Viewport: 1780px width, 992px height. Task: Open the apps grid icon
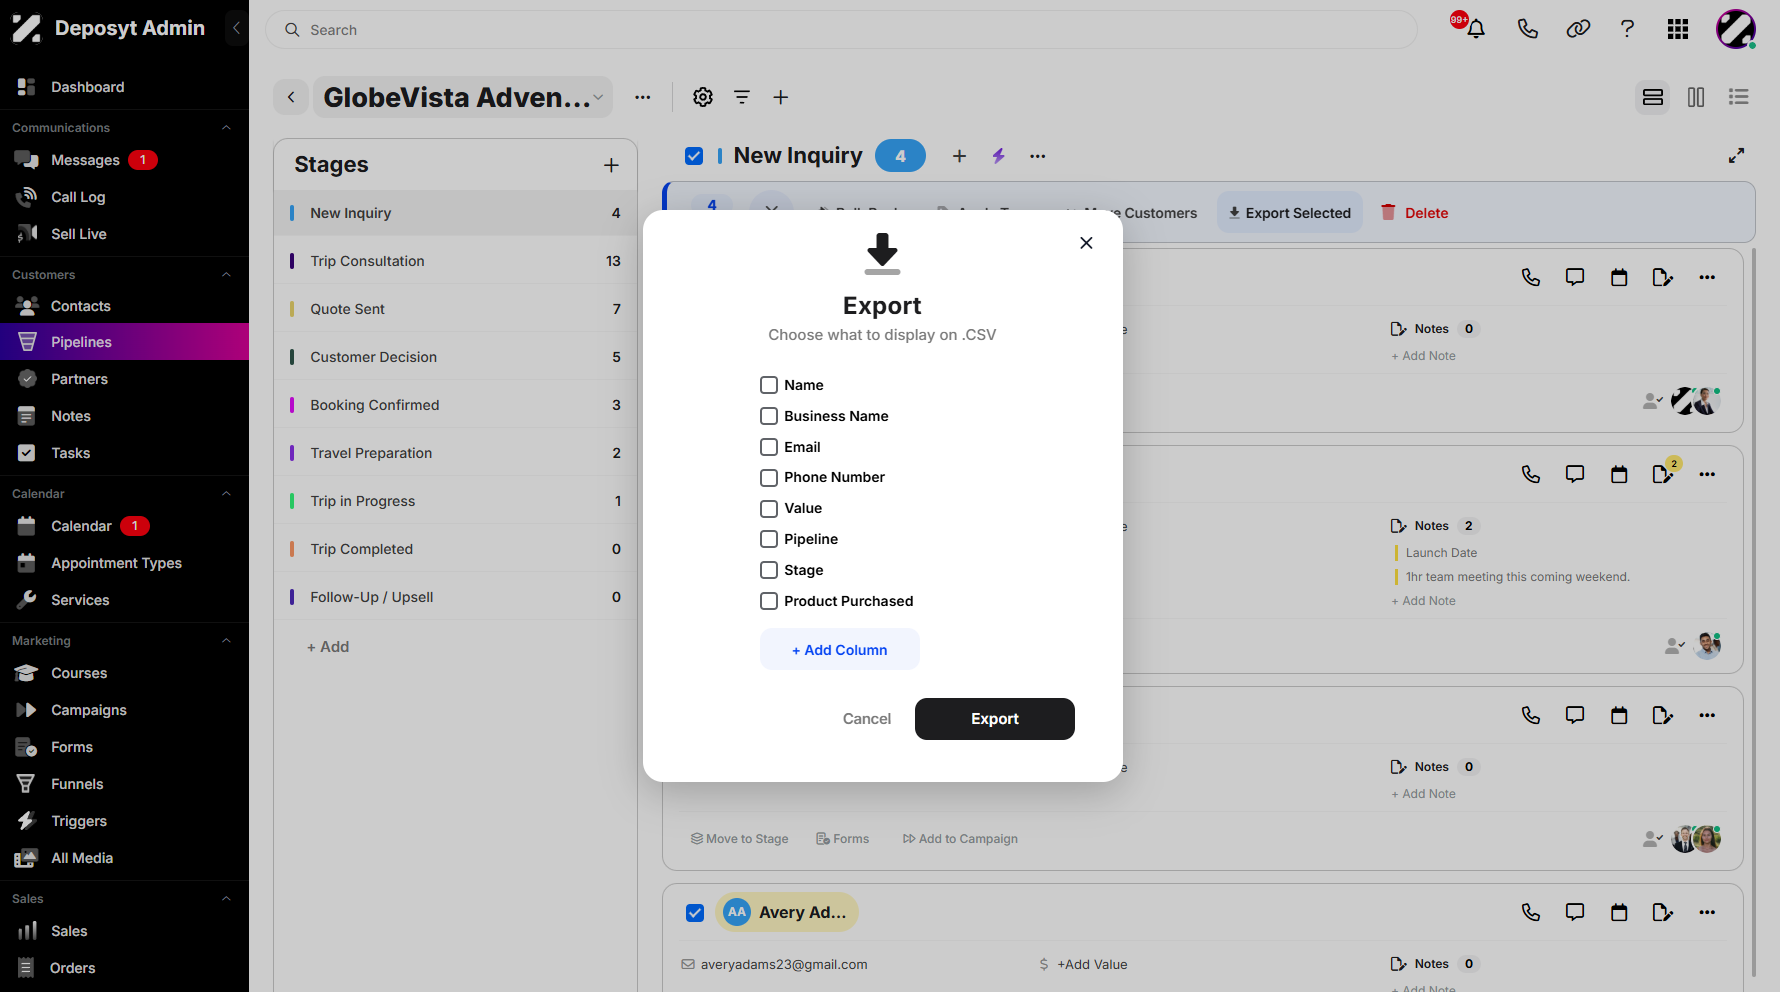click(1678, 29)
